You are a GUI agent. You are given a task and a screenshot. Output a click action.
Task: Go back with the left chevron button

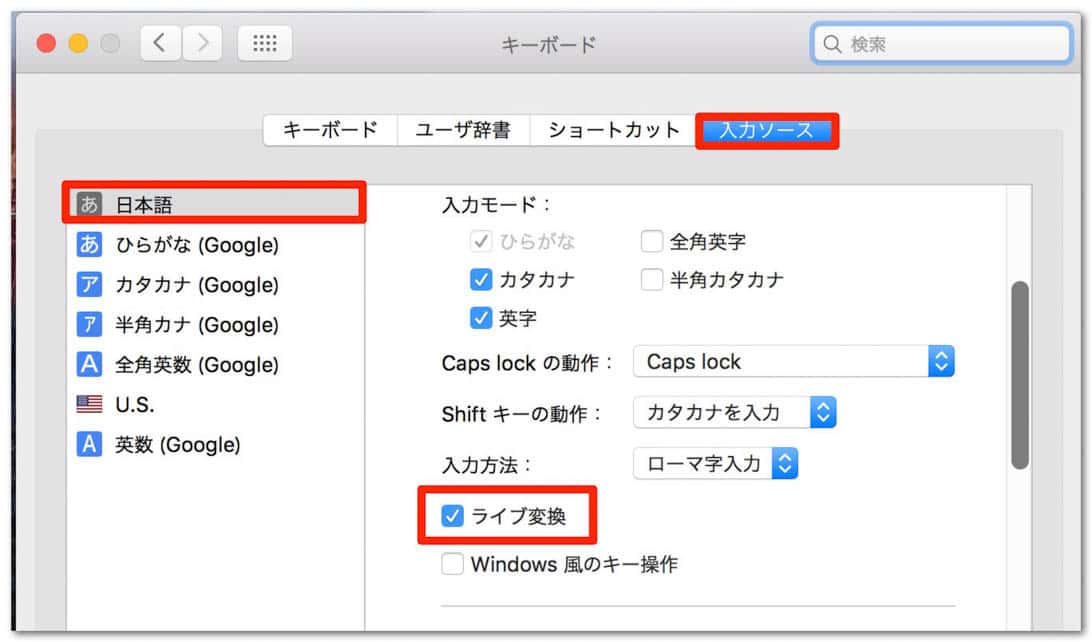(x=161, y=44)
